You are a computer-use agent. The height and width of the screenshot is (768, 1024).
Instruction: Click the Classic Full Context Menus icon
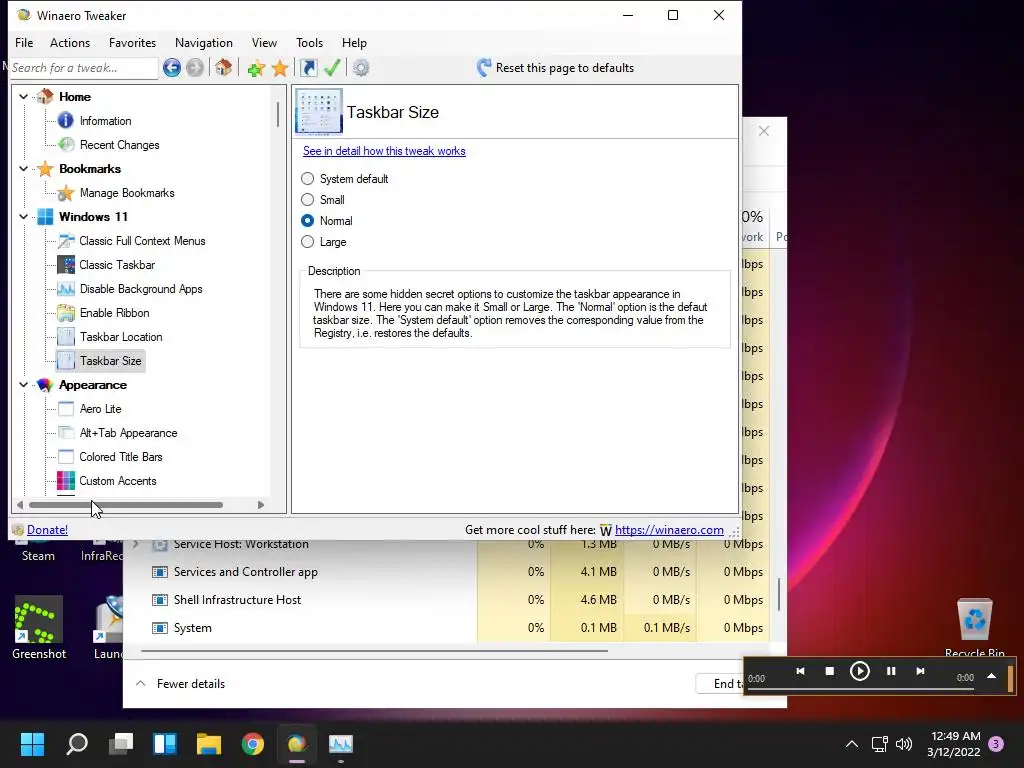[x=66, y=241]
